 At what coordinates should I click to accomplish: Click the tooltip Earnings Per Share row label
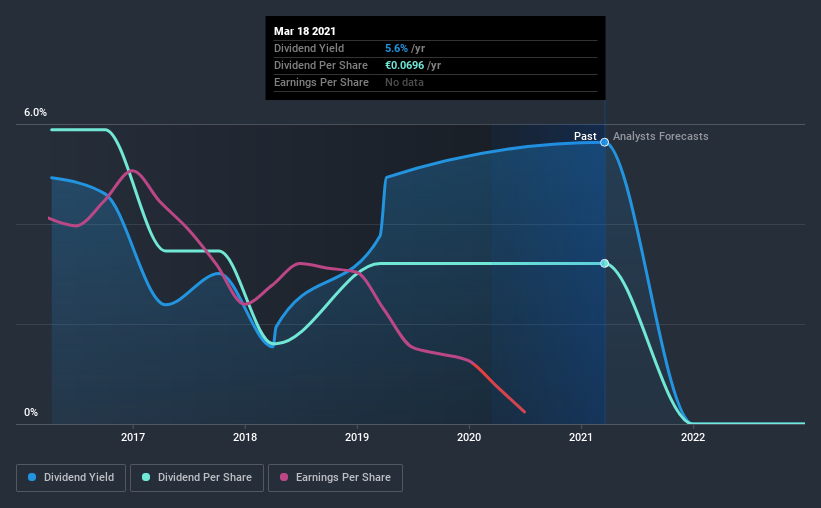(x=321, y=82)
